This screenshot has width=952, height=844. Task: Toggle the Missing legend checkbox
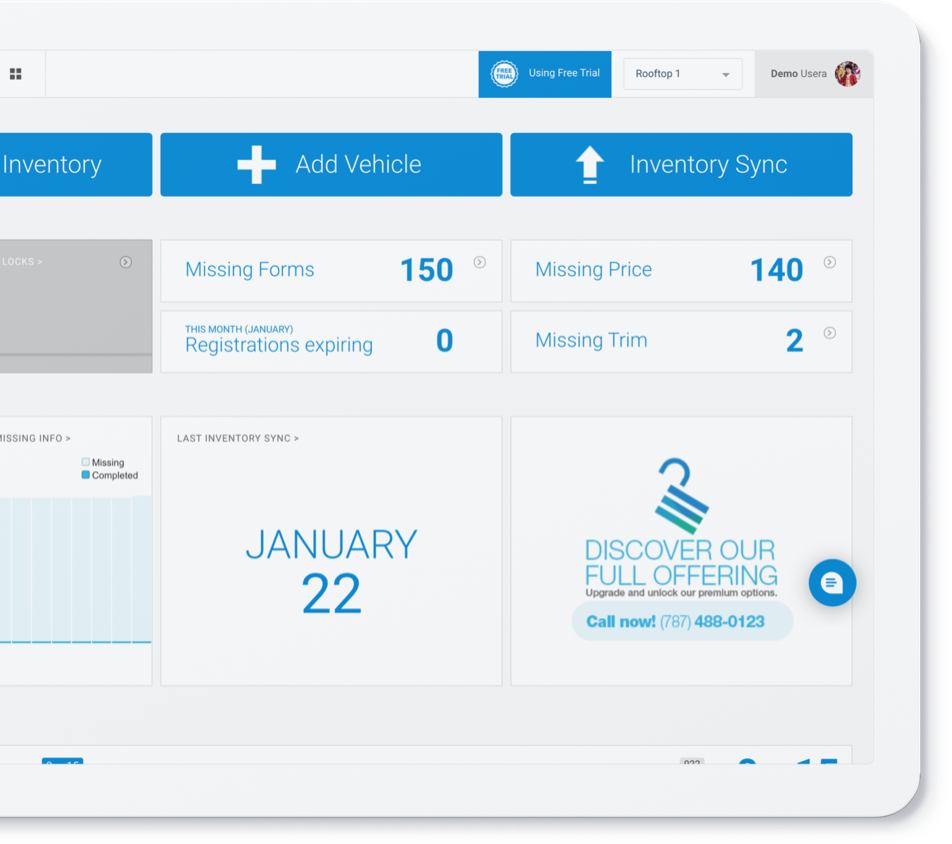pos(86,462)
